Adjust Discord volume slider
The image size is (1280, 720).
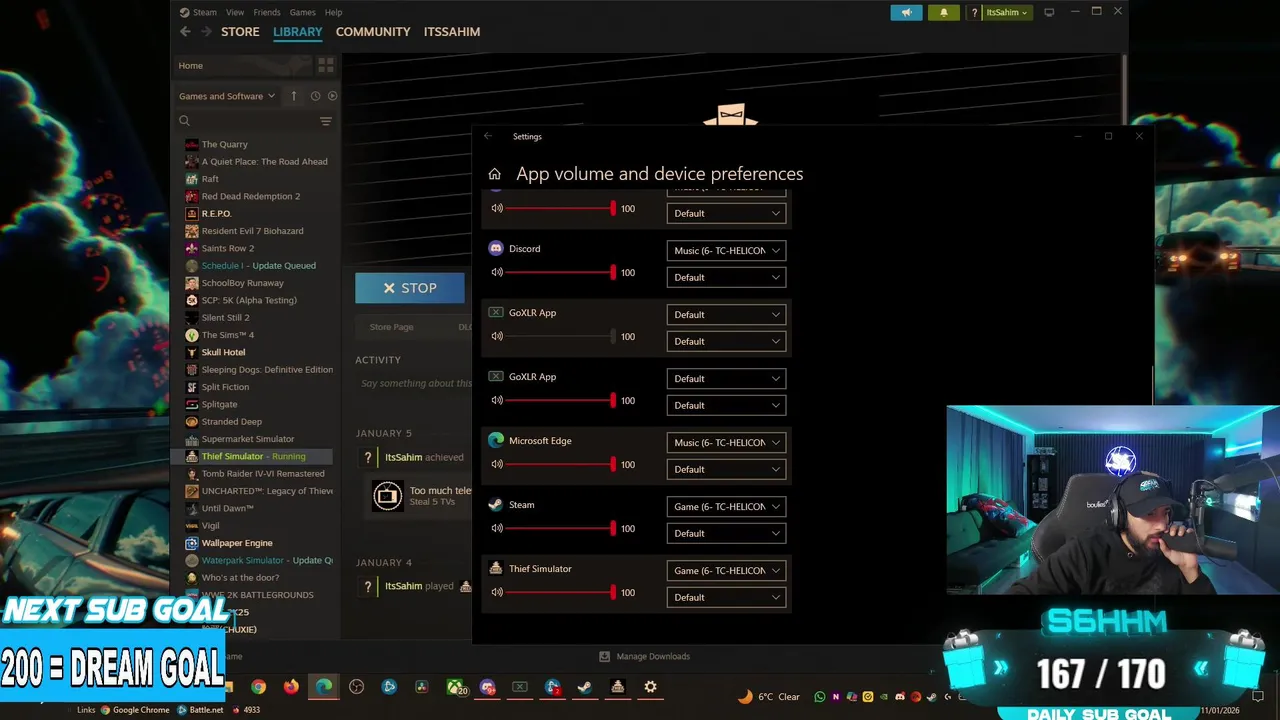pos(560,272)
